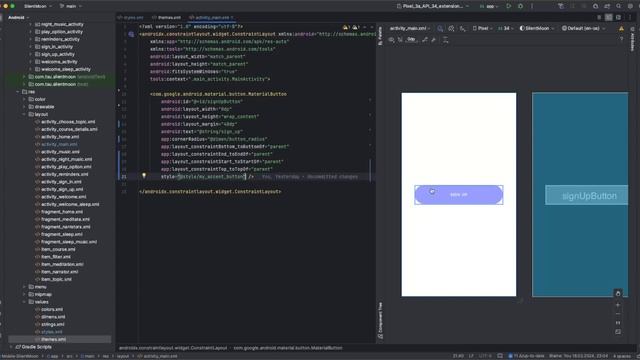
Task: Click the intention lightbulb on line 21
Action: tap(144, 176)
